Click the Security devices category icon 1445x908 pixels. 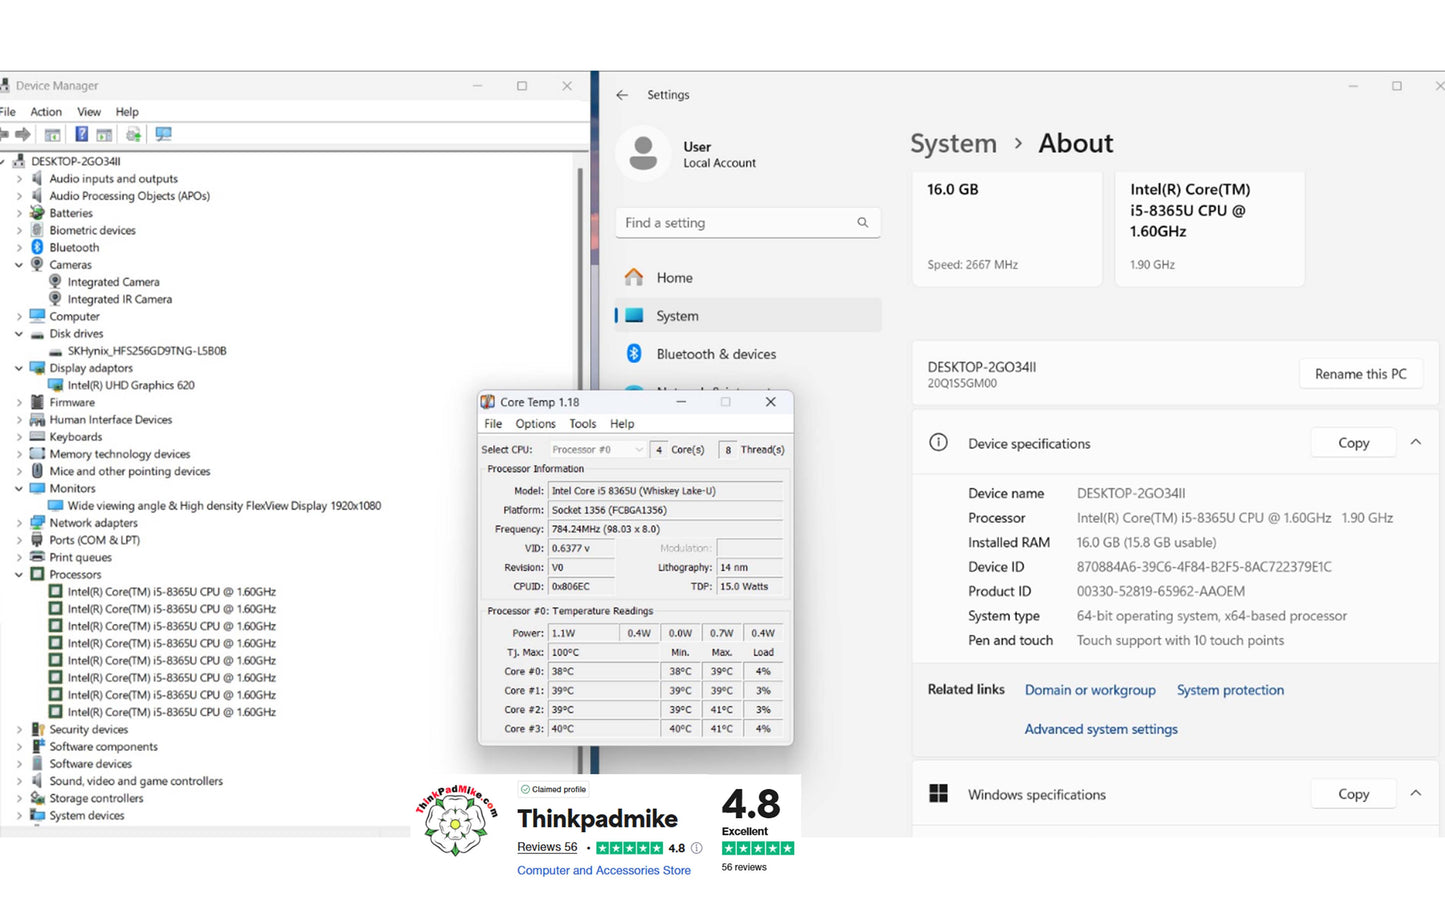(37, 729)
